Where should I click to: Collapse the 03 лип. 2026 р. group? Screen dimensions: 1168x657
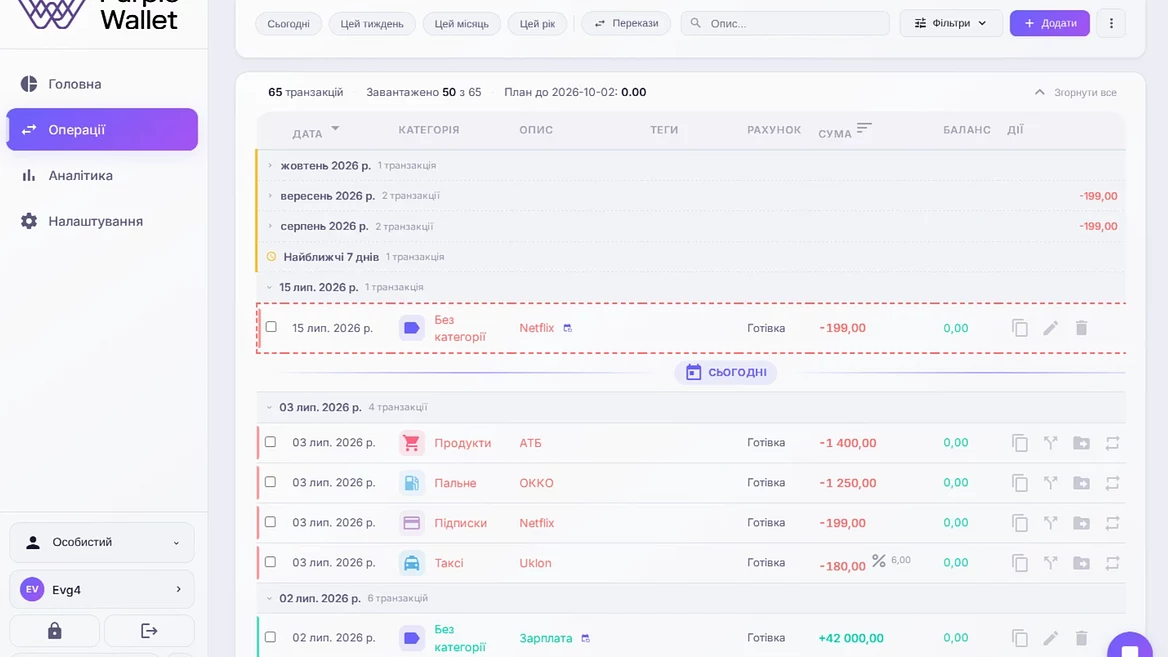point(270,407)
